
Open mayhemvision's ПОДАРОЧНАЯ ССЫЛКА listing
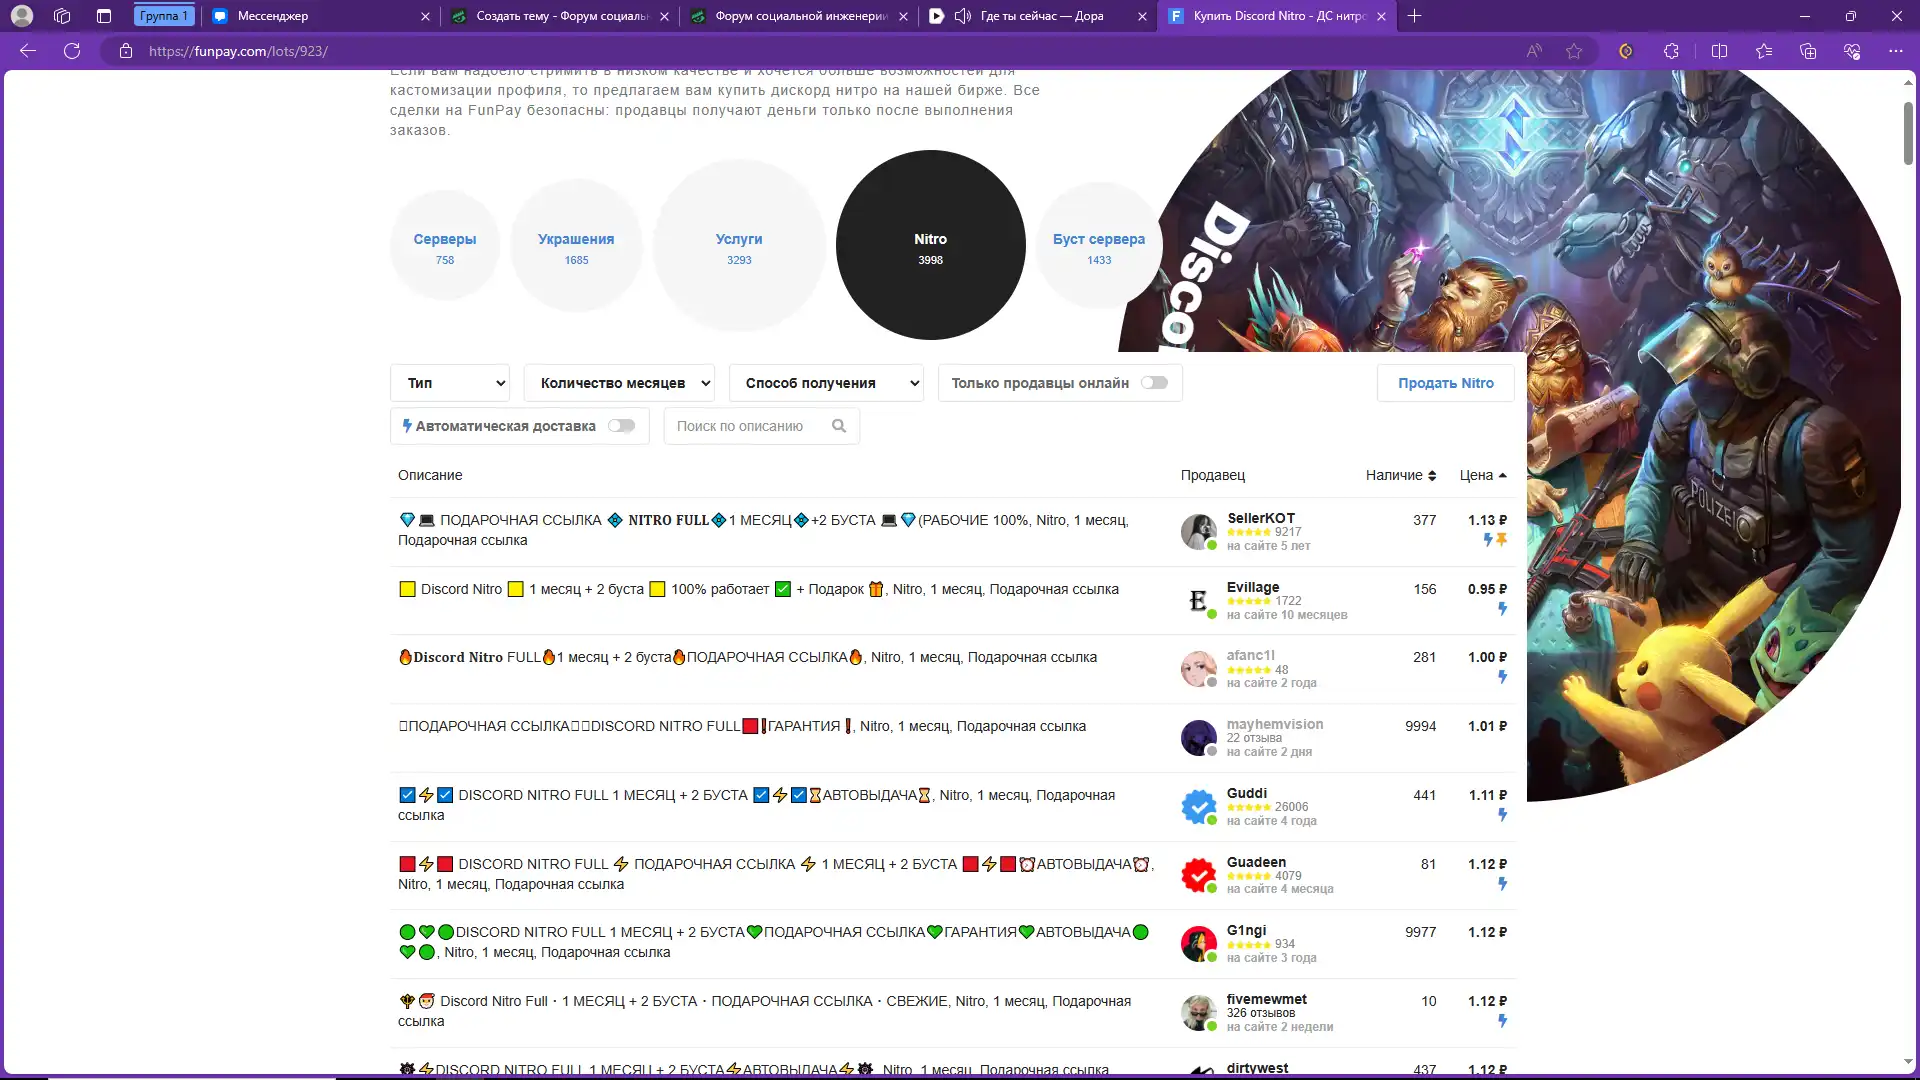pyautogui.click(x=742, y=726)
